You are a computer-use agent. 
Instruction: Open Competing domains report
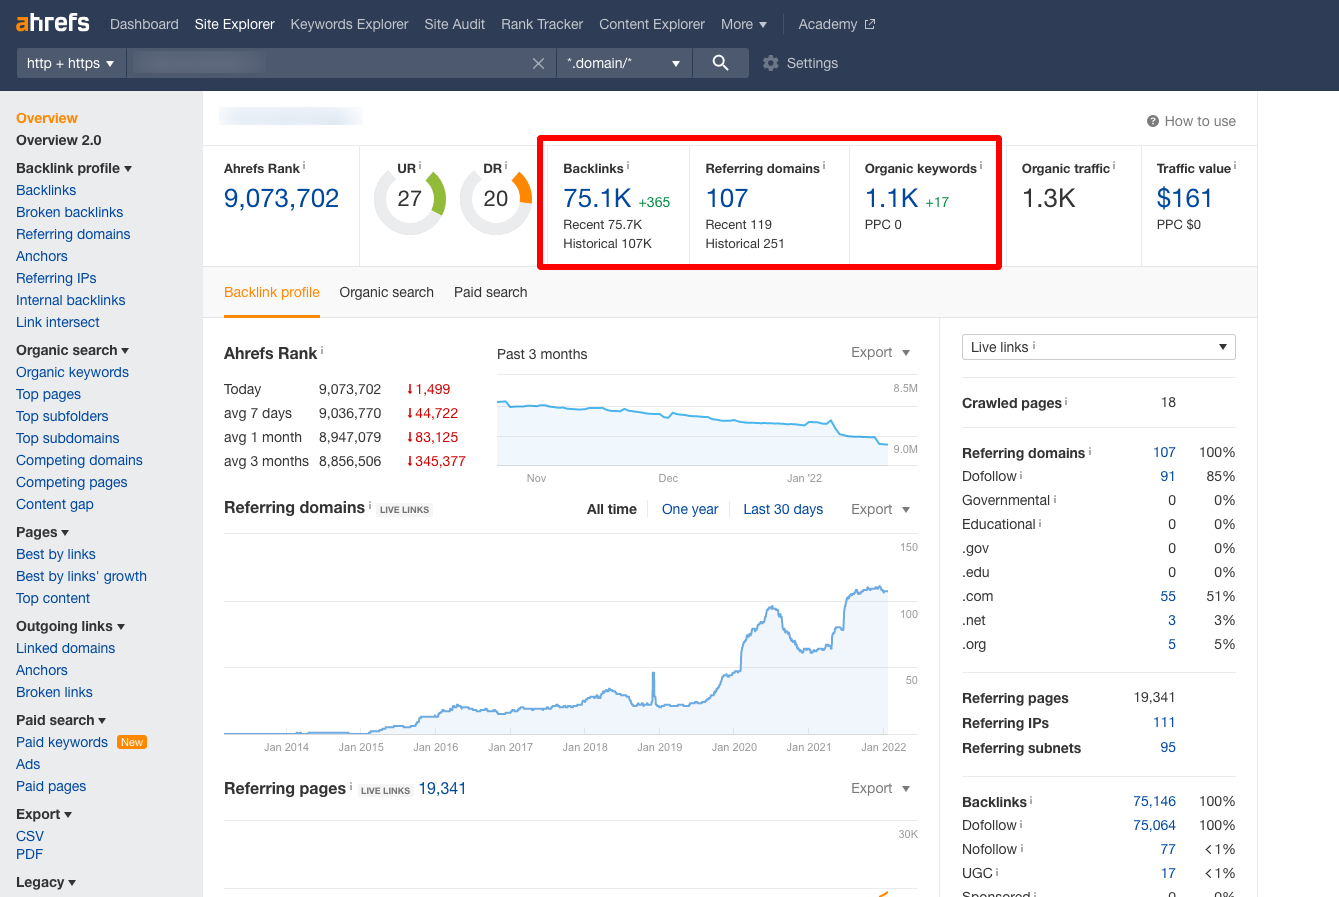tap(79, 460)
